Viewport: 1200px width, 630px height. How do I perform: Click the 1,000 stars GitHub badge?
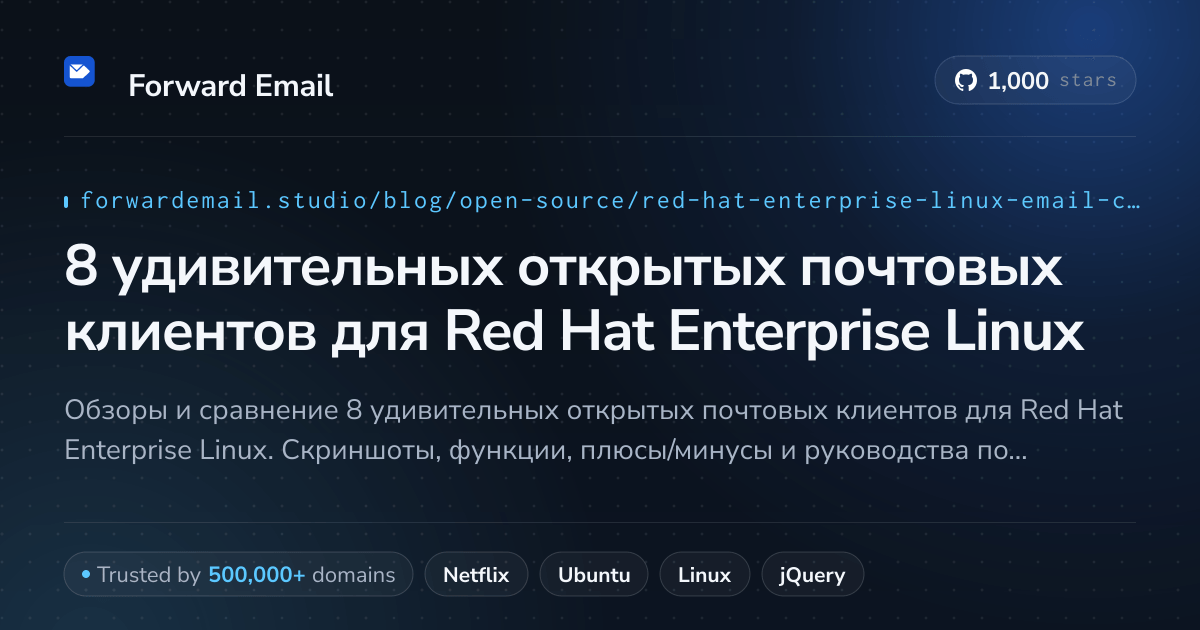1035,81
